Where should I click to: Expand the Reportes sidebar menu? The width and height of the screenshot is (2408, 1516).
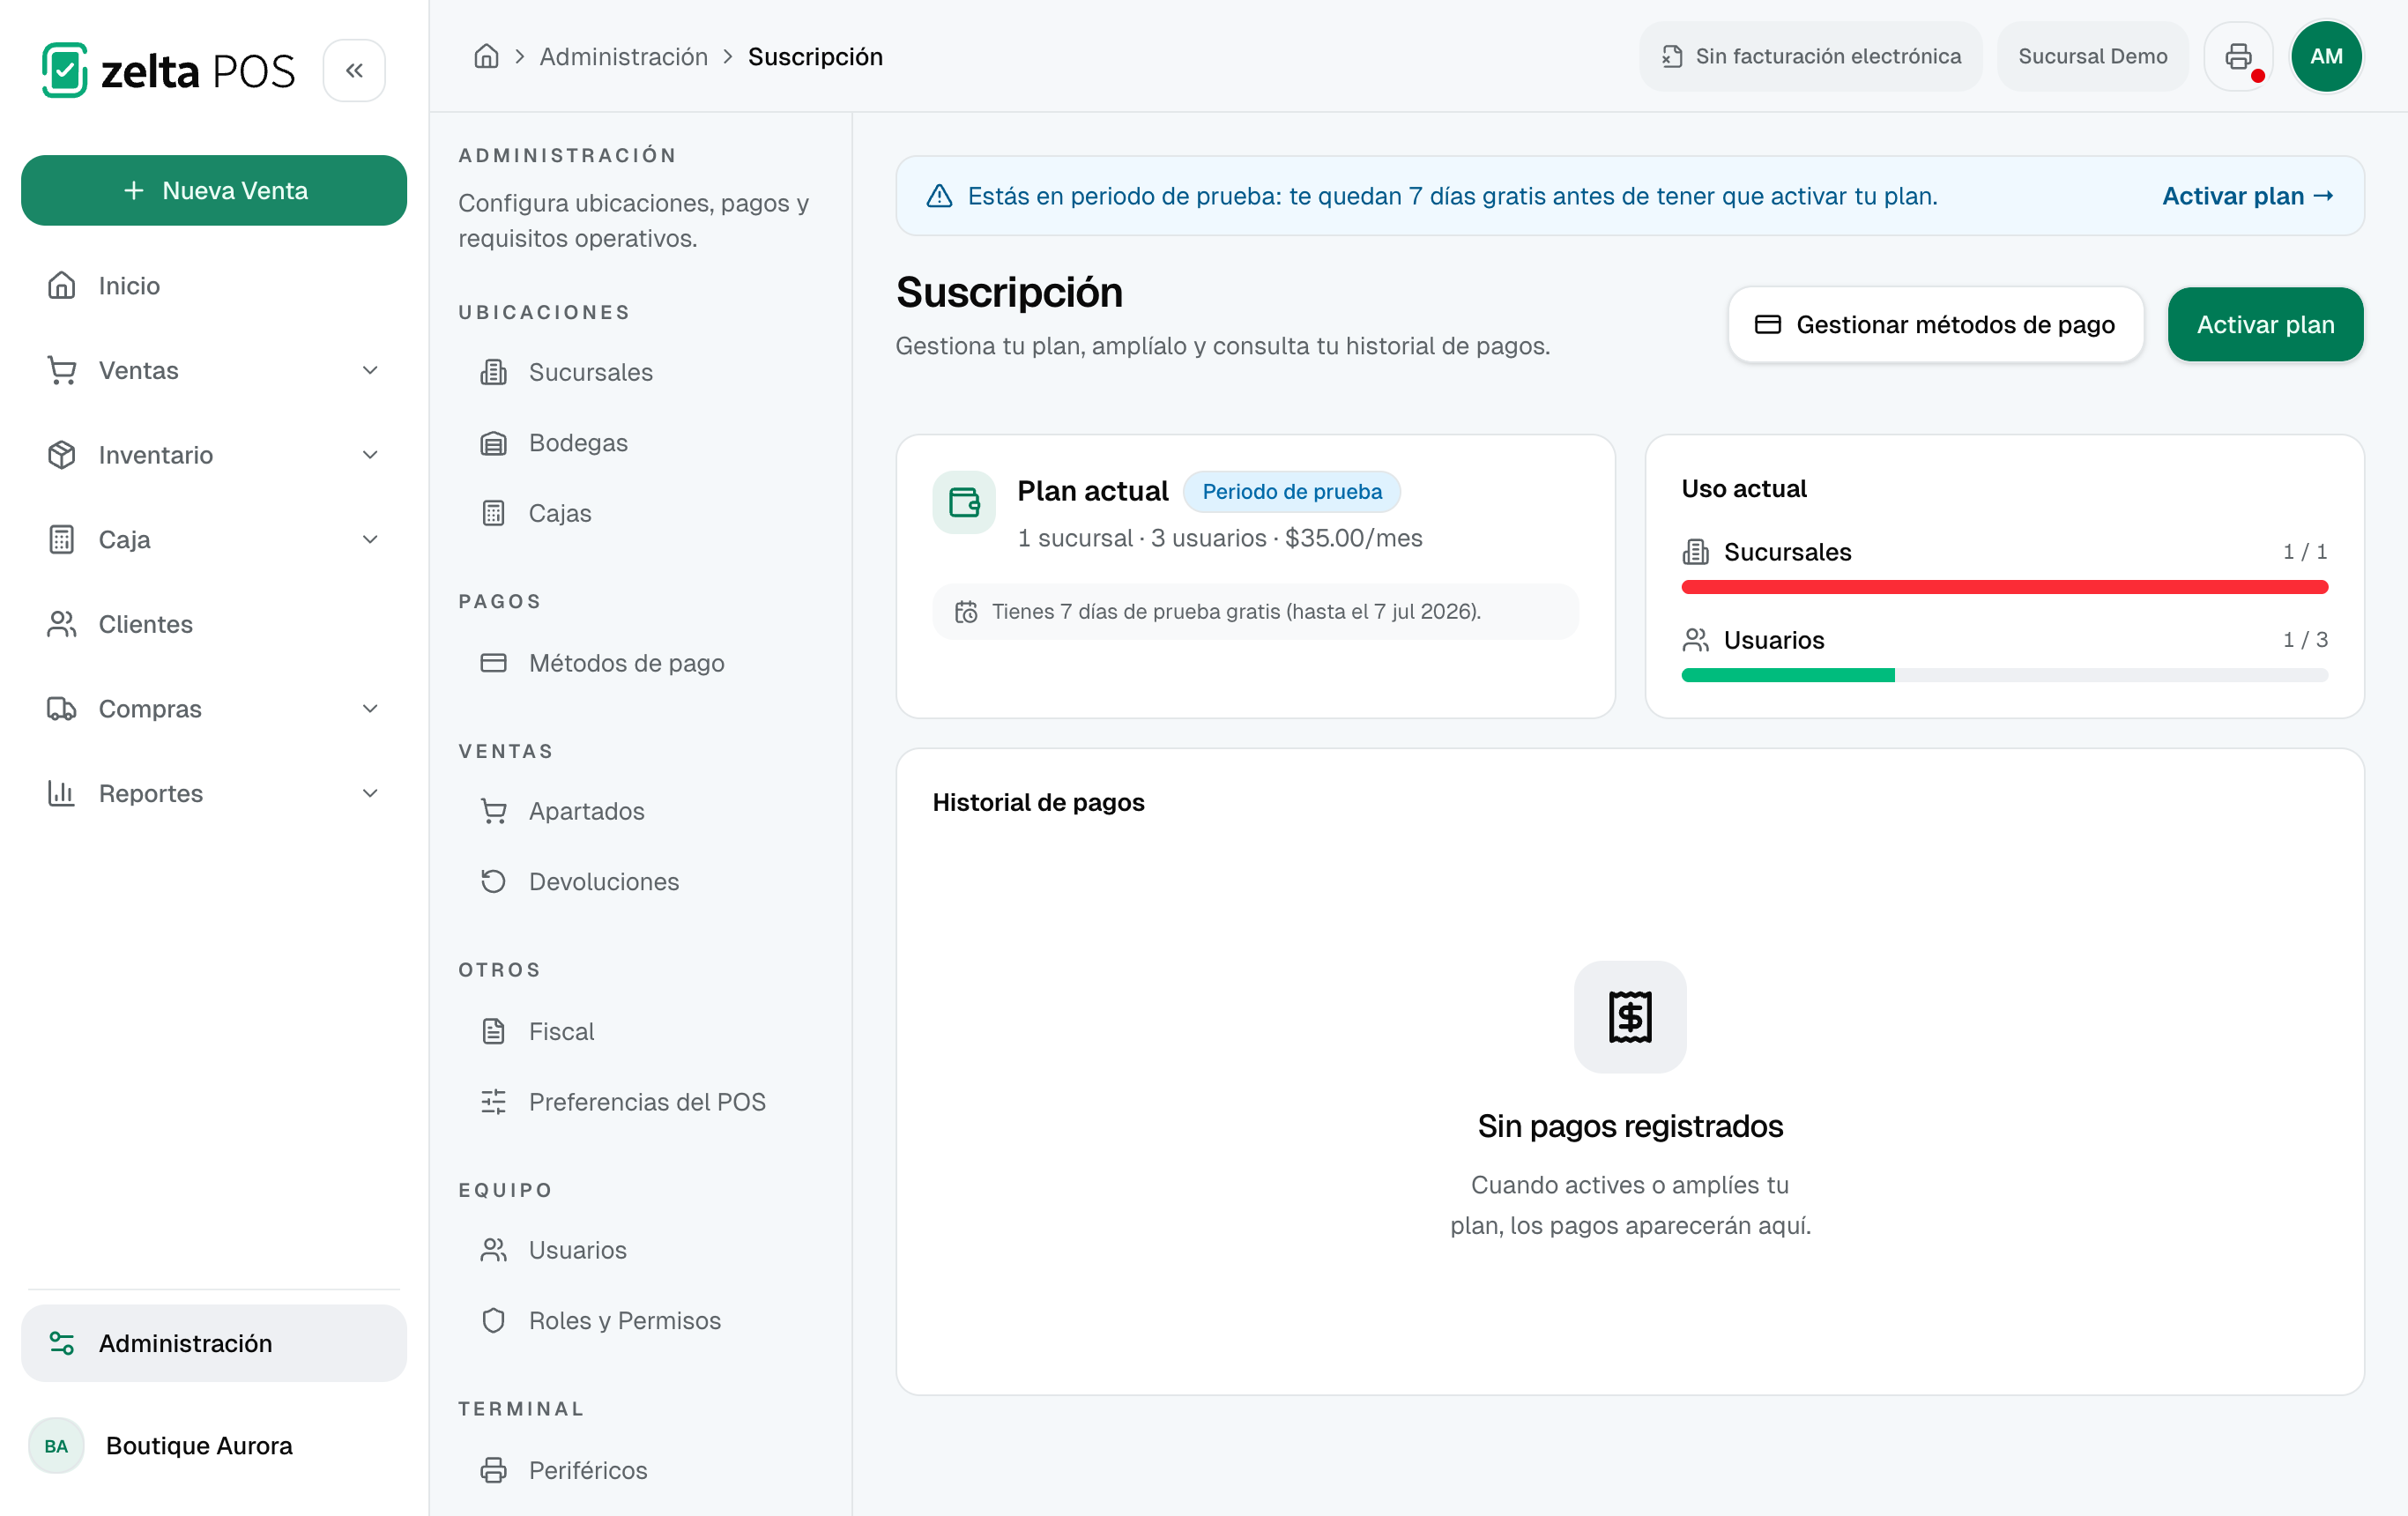click(214, 793)
